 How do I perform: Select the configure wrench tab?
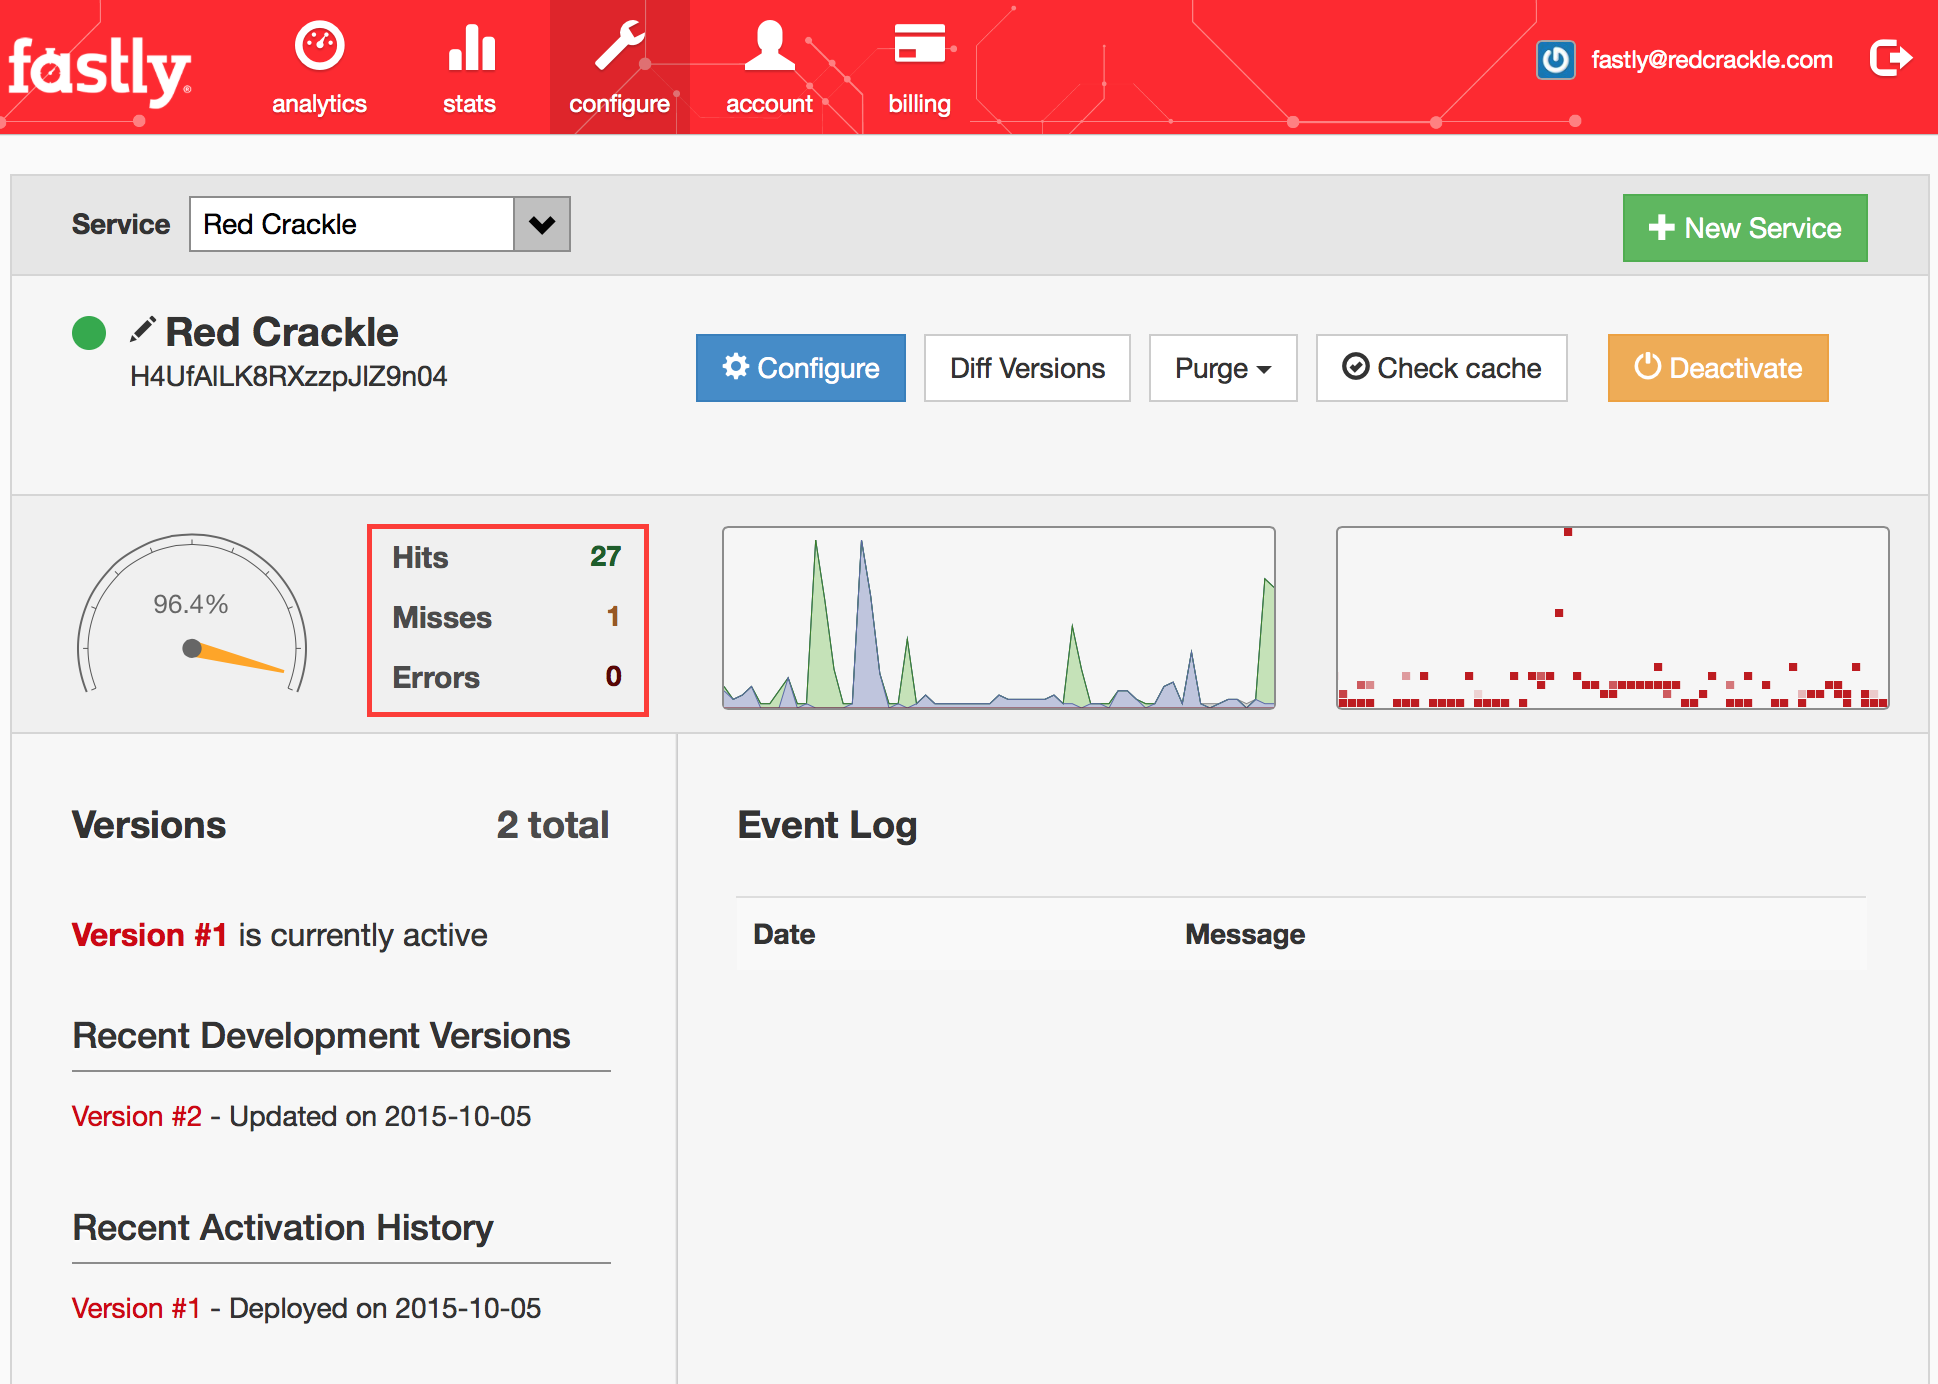click(619, 68)
